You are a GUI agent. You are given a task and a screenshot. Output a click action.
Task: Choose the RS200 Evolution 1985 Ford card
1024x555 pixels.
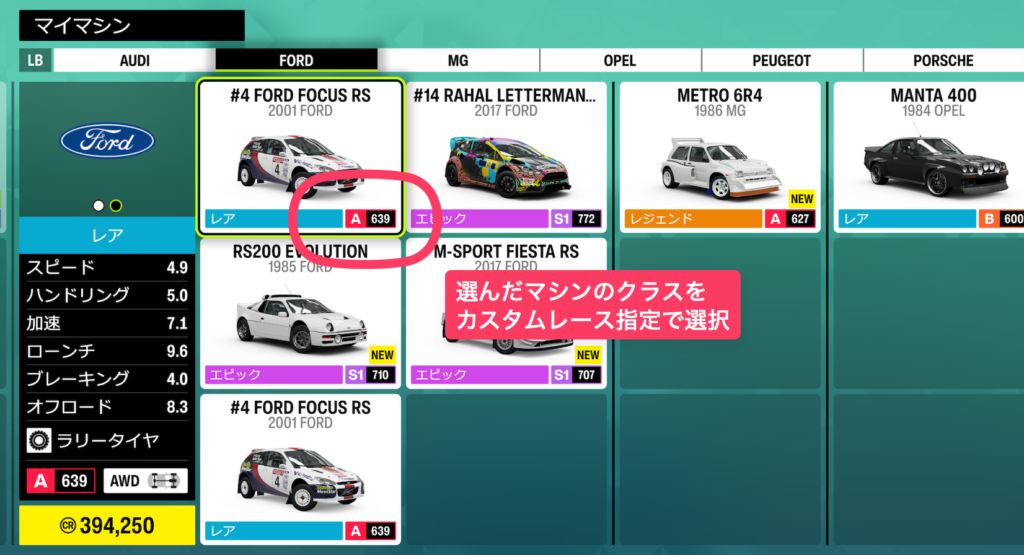pos(300,313)
